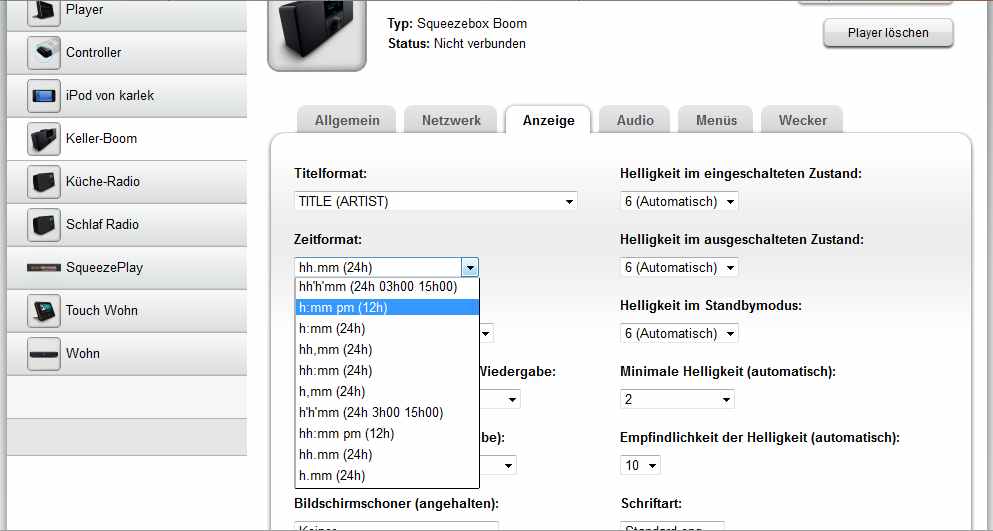
Task: Click the Touch Wohn player icon
Action: (x=44, y=310)
